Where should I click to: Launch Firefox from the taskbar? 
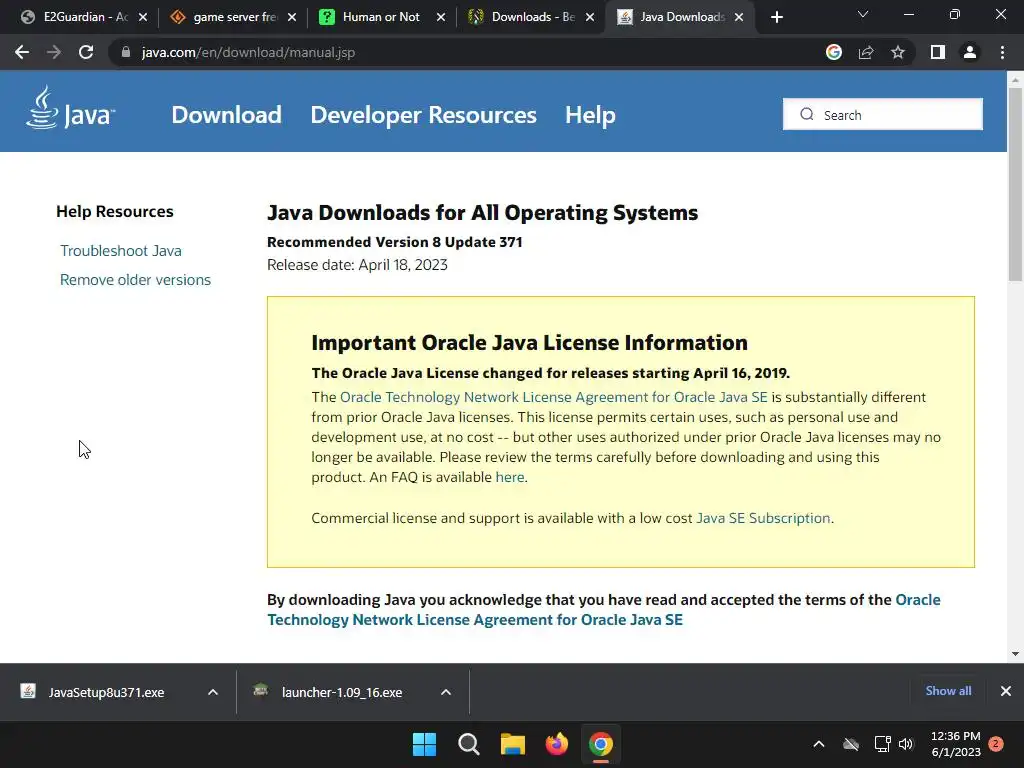[556, 744]
